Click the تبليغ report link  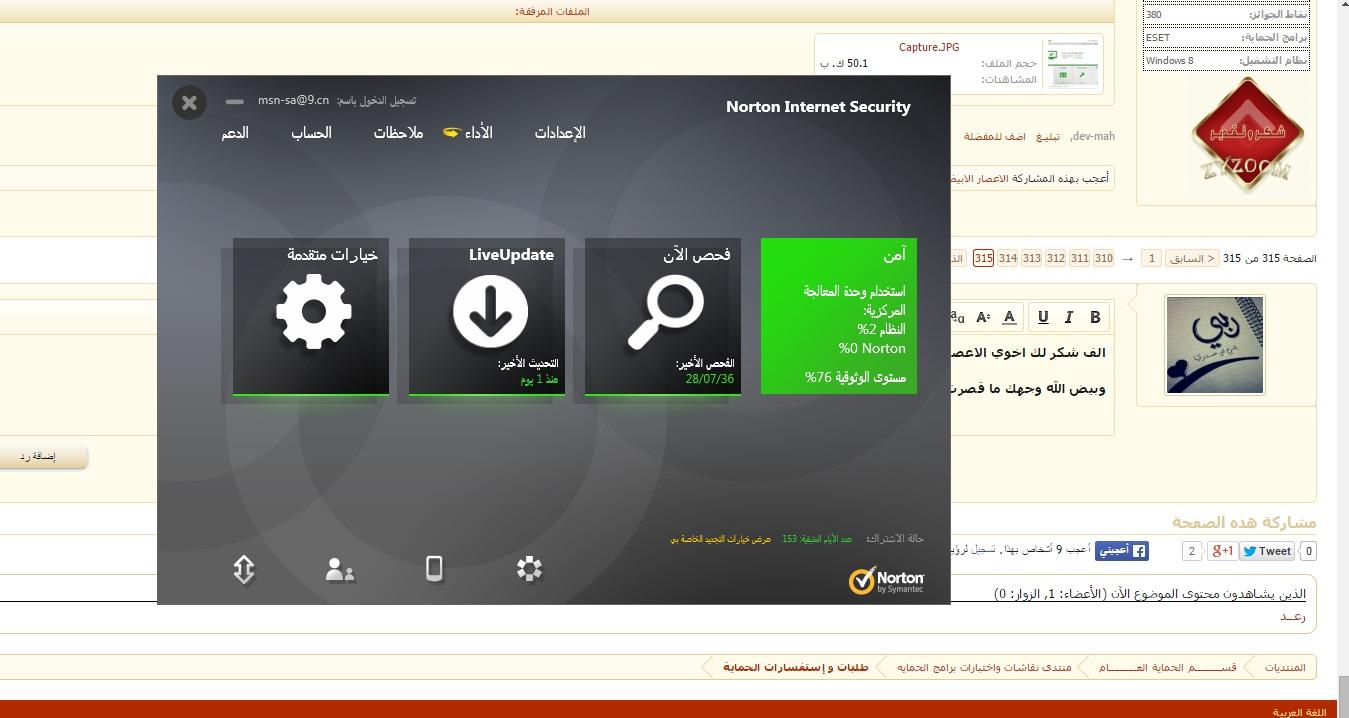pos(1047,136)
